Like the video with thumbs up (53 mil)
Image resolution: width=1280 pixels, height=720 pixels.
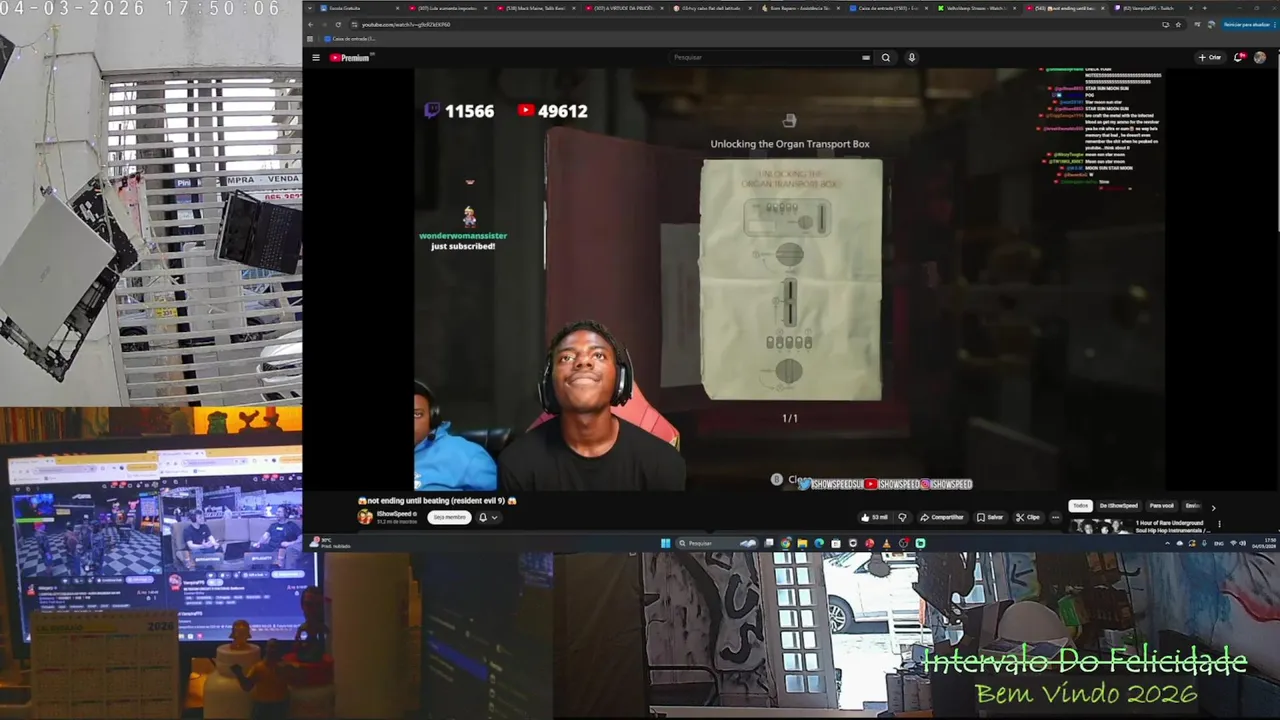(x=873, y=517)
